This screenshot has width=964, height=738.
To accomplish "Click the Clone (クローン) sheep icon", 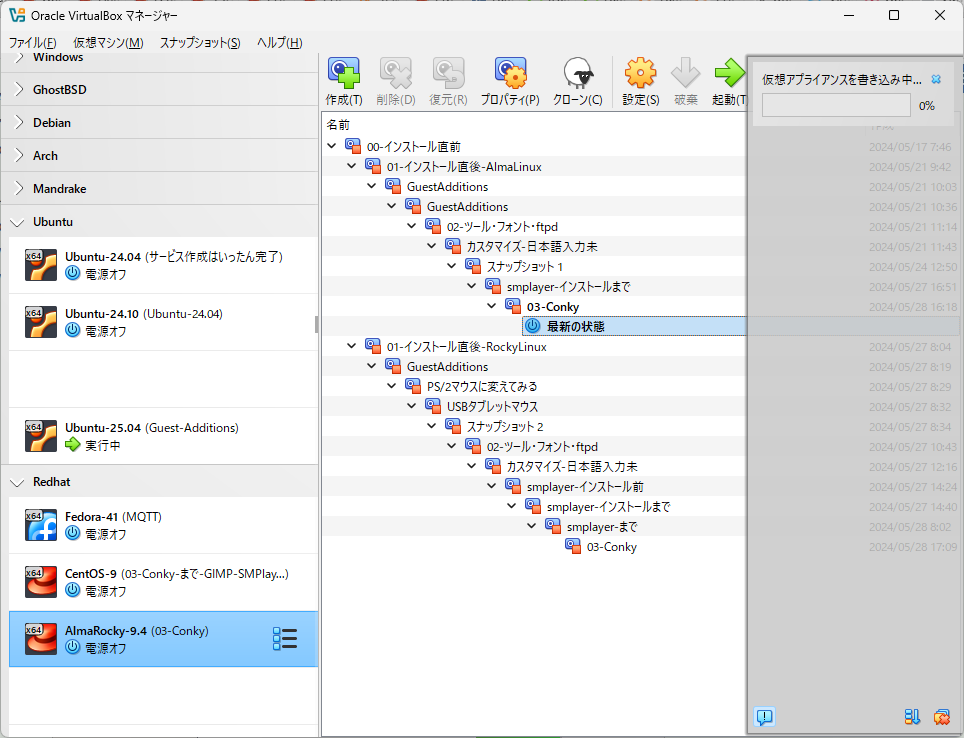I will pyautogui.click(x=577, y=73).
